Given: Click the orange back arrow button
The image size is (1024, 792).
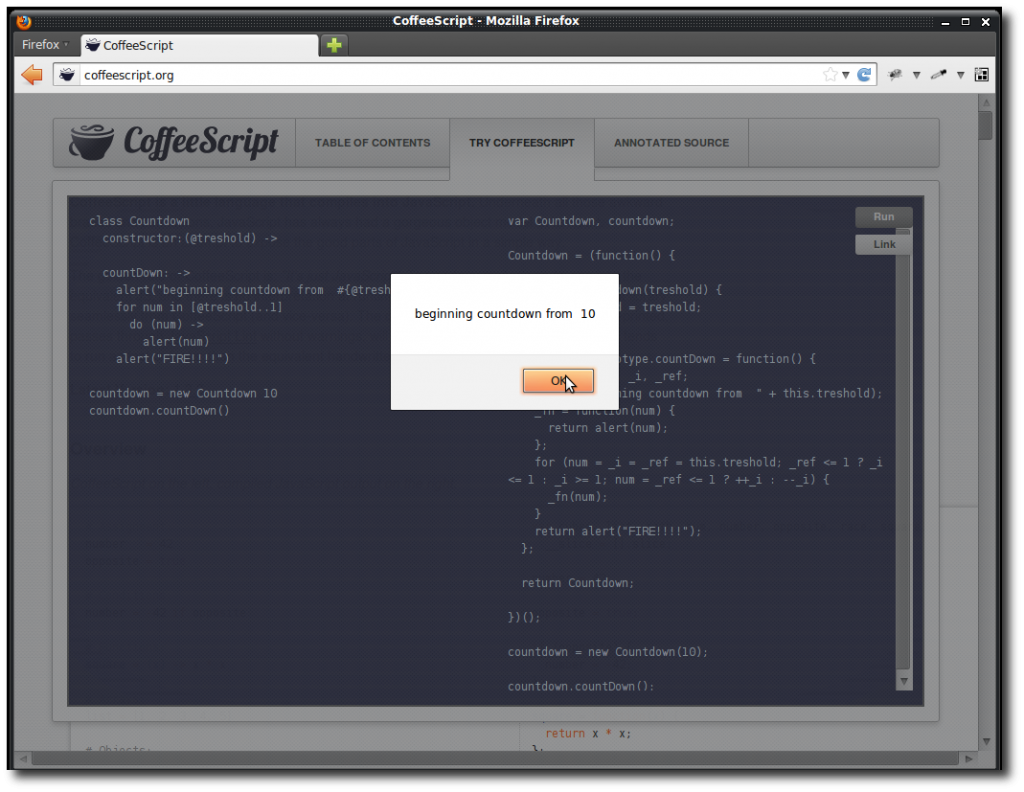Looking at the screenshot, I should pyautogui.click(x=32, y=75).
